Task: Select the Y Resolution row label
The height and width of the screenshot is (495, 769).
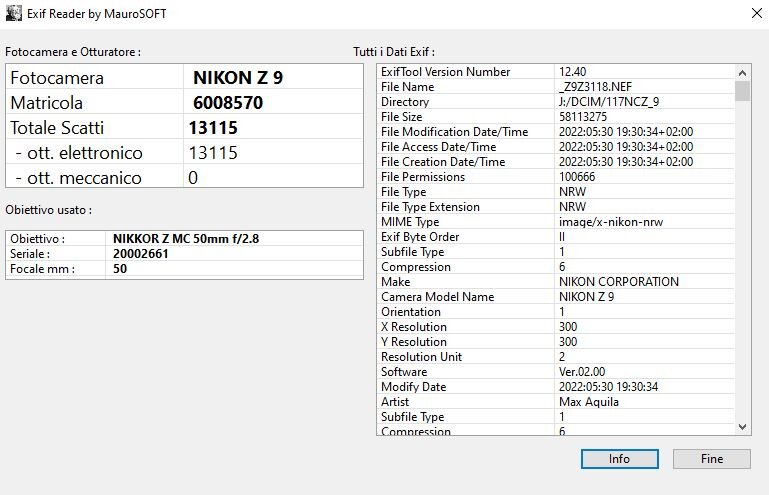Action: [414, 342]
